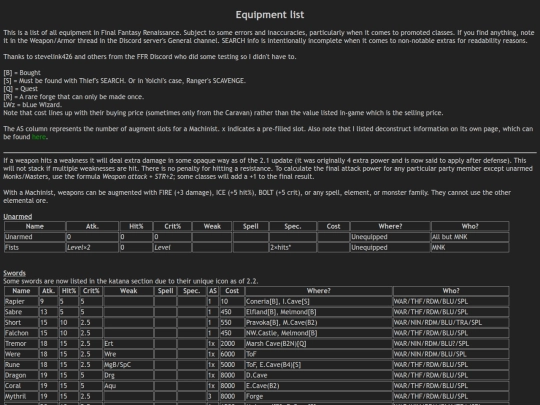This screenshot has height=405, width=540.
Task: Select the "Aqu" weakness cell
Action: [128, 386]
